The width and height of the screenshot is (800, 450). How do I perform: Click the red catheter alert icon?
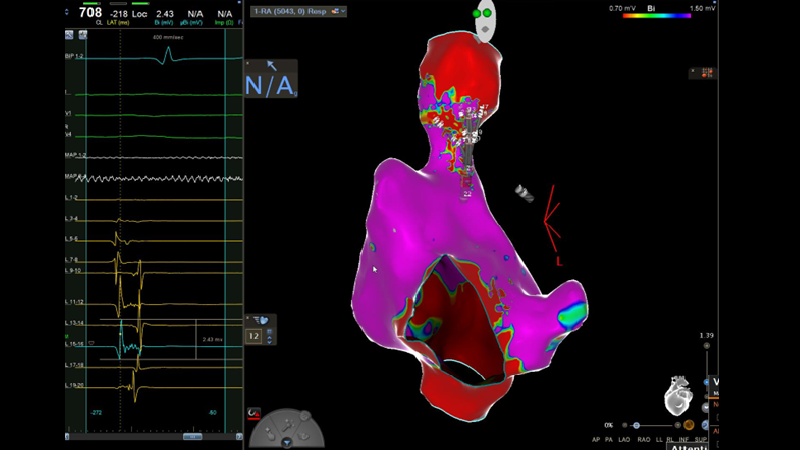pos(254,412)
